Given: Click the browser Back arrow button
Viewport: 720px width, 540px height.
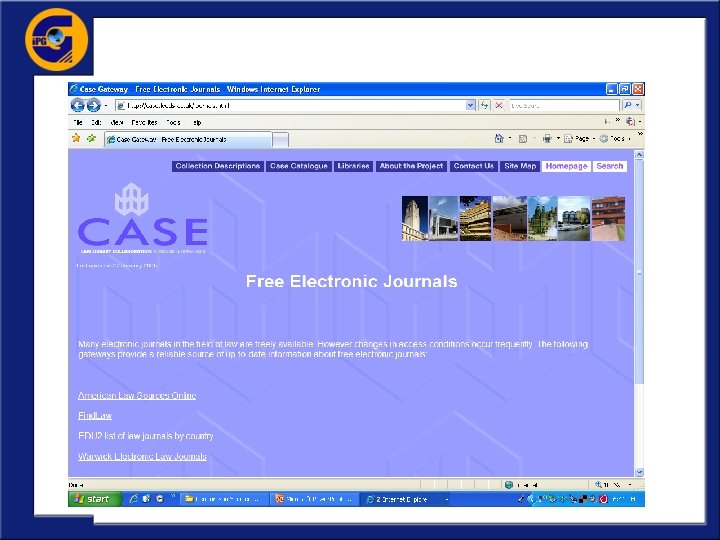Looking at the screenshot, I should [x=78, y=106].
